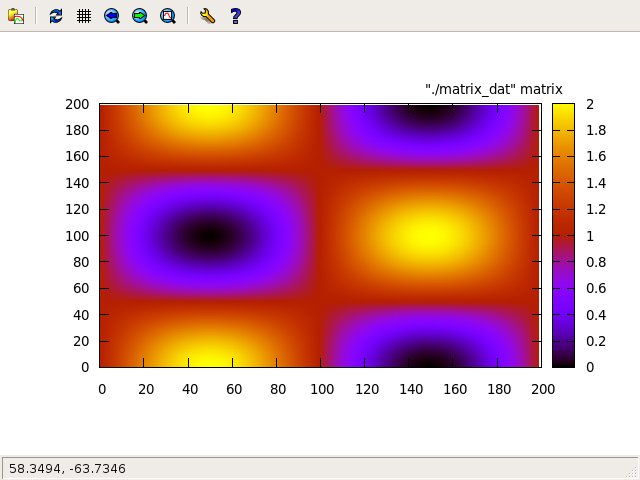Open the help question mark
Image resolution: width=640 pixels, height=480 pixels.
click(236, 16)
